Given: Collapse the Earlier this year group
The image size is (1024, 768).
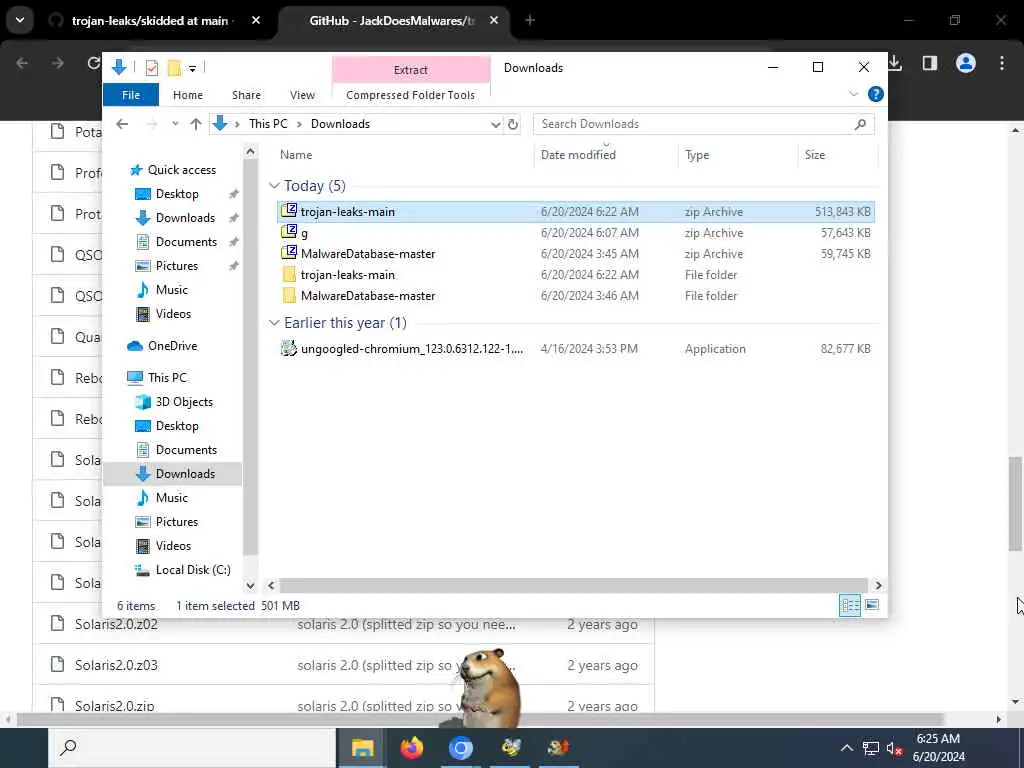Looking at the screenshot, I should [274, 323].
